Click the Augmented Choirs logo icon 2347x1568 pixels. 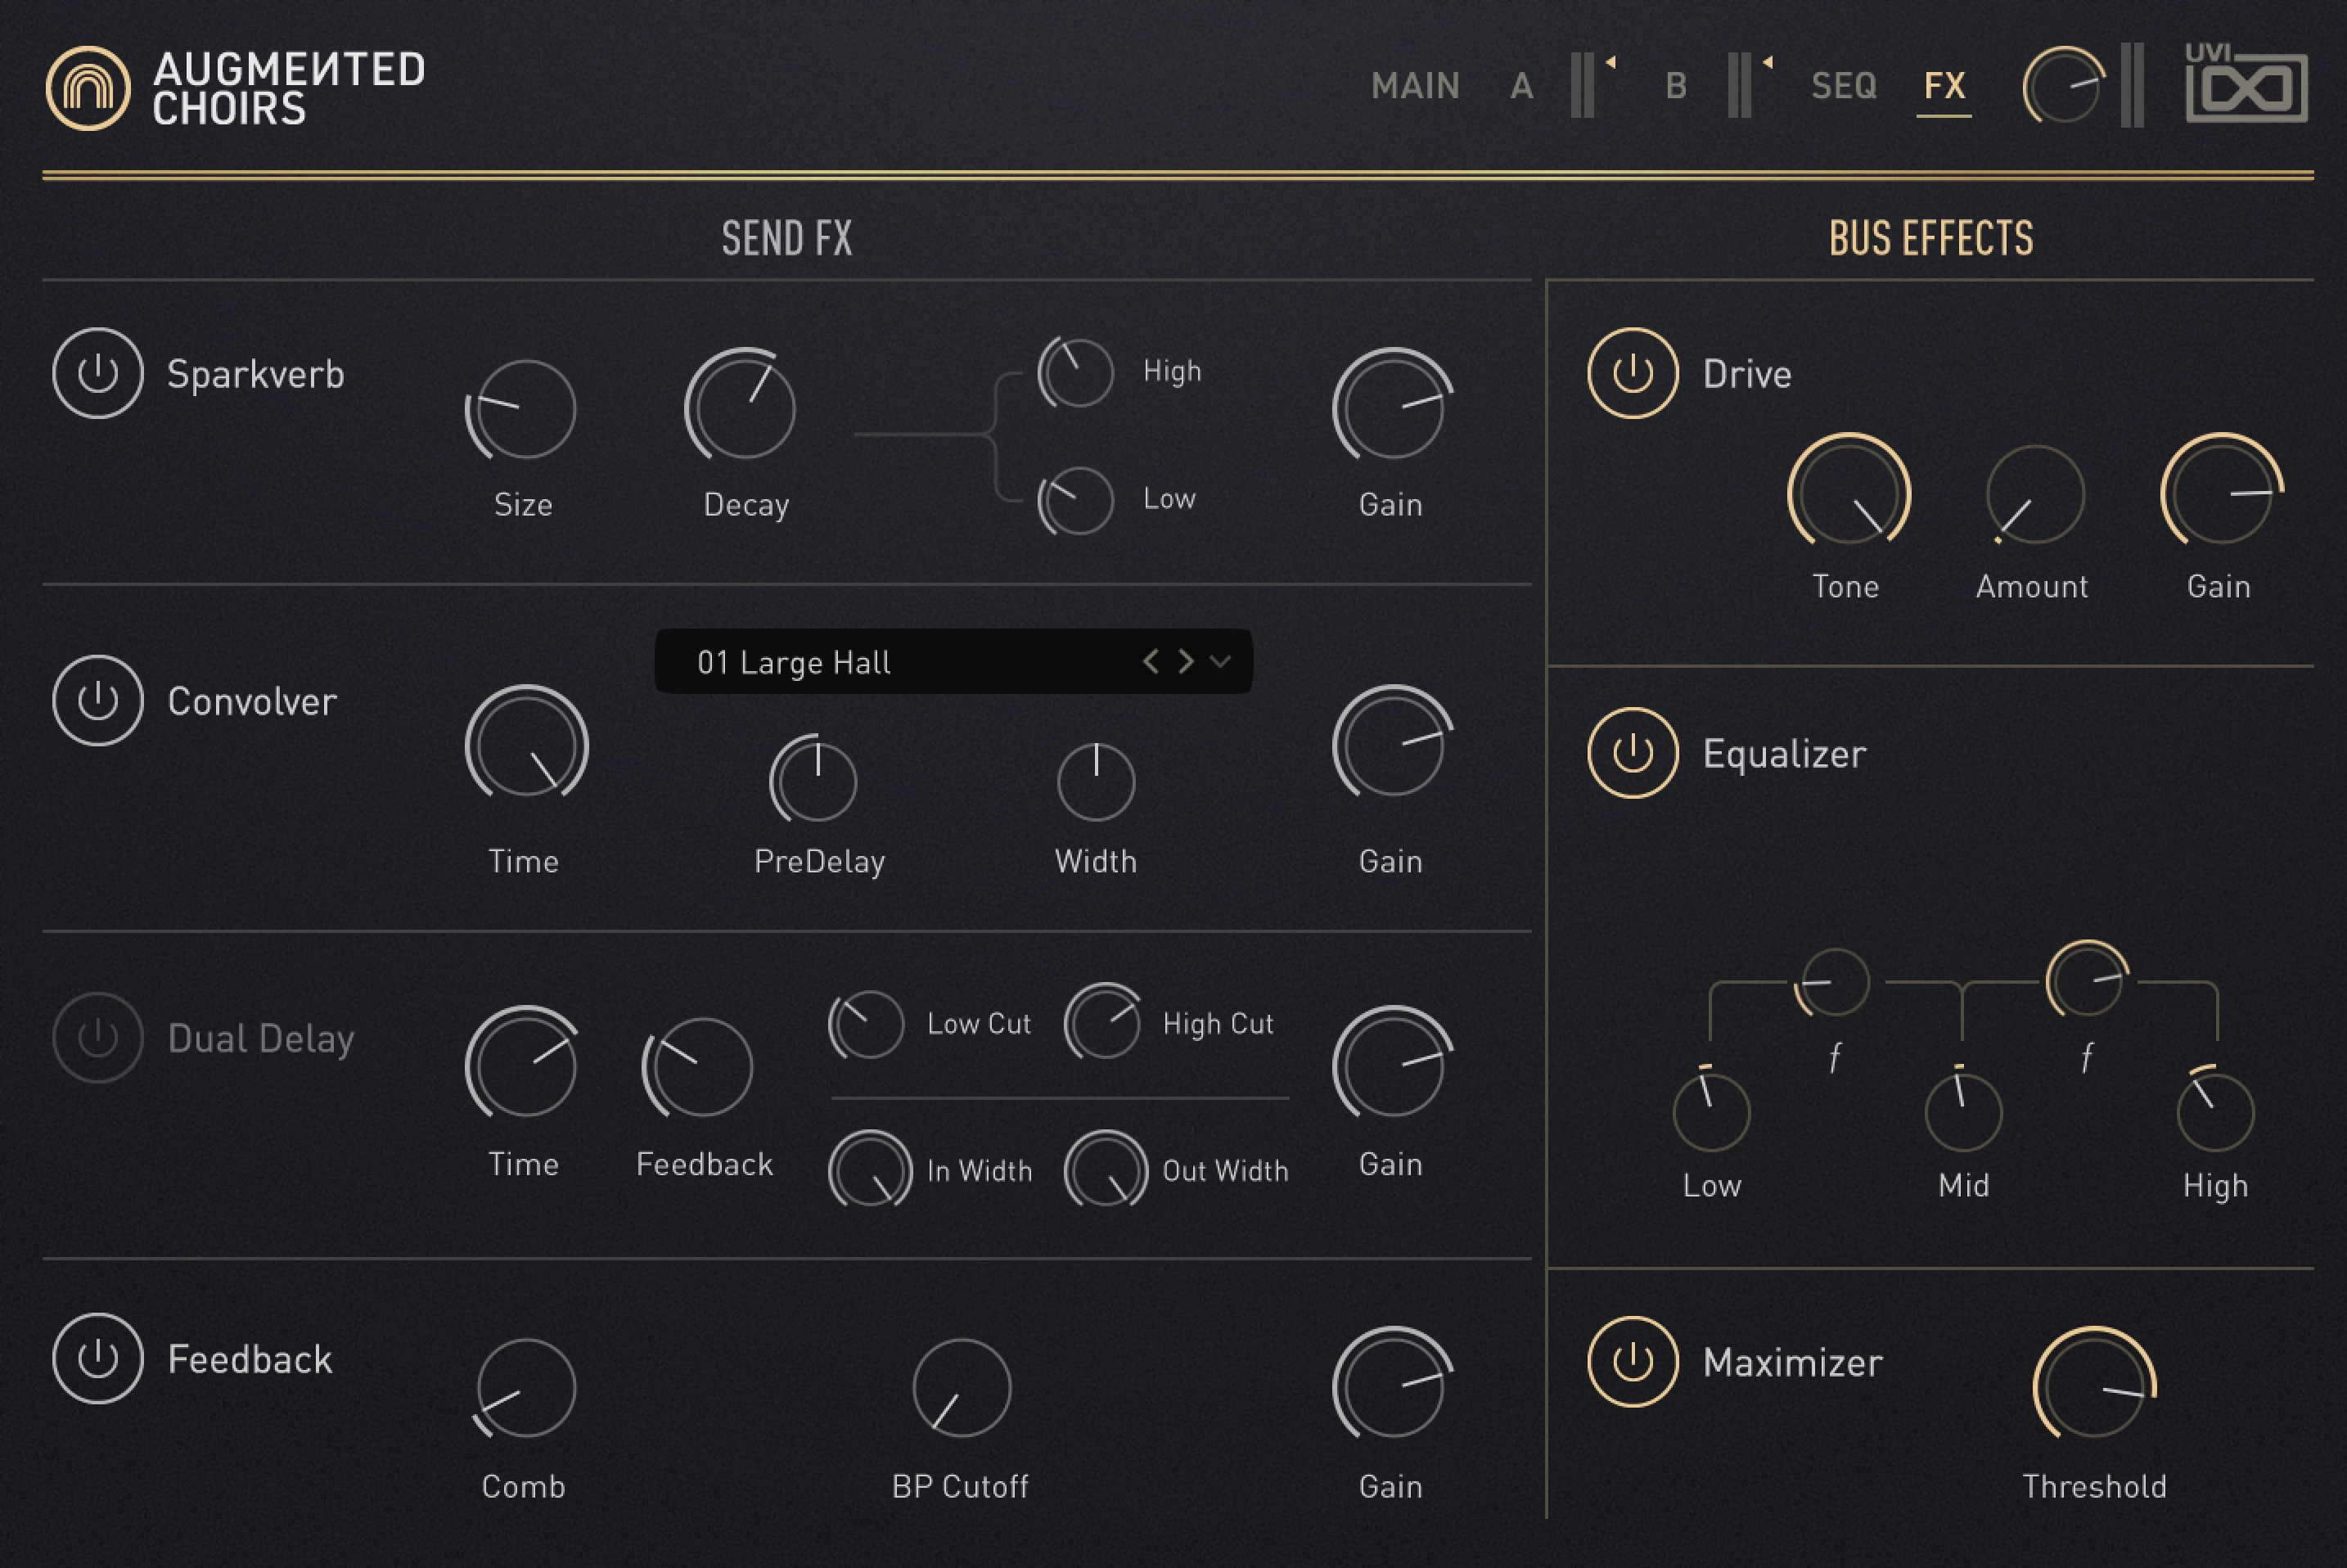88,88
